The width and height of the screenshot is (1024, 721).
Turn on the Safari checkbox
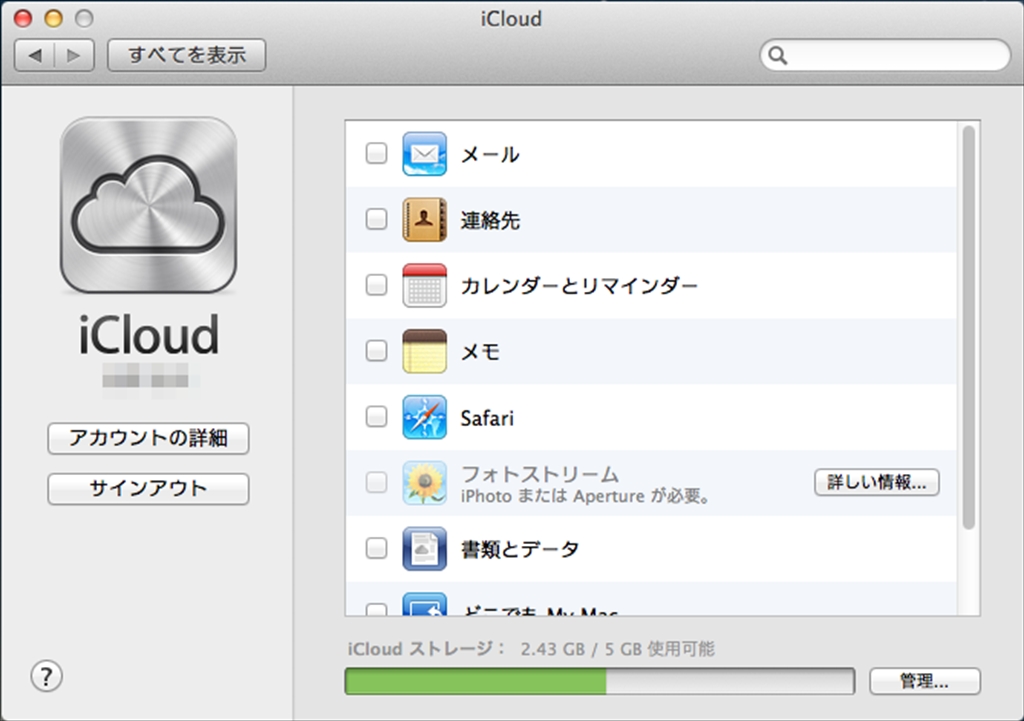pyautogui.click(x=376, y=416)
